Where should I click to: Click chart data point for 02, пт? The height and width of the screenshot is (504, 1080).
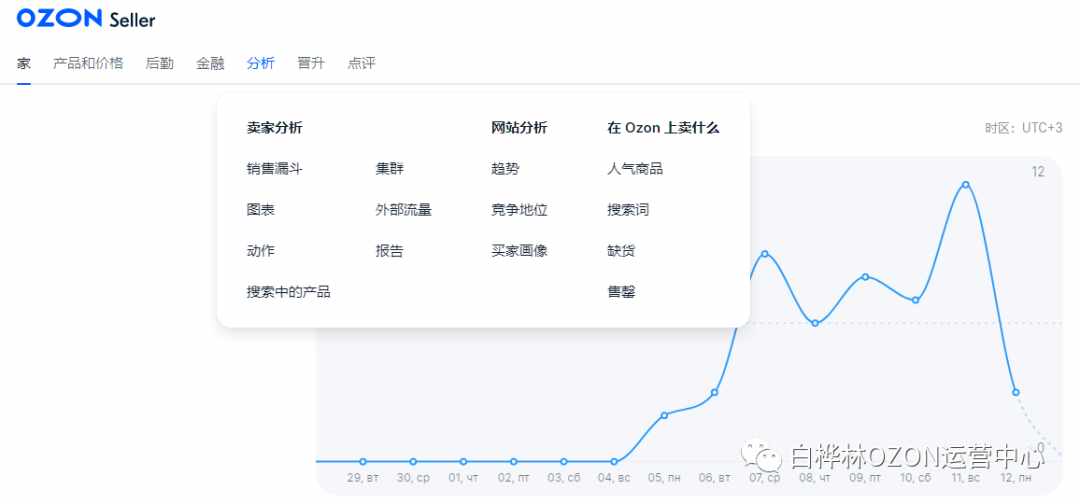tap(514, 461)
